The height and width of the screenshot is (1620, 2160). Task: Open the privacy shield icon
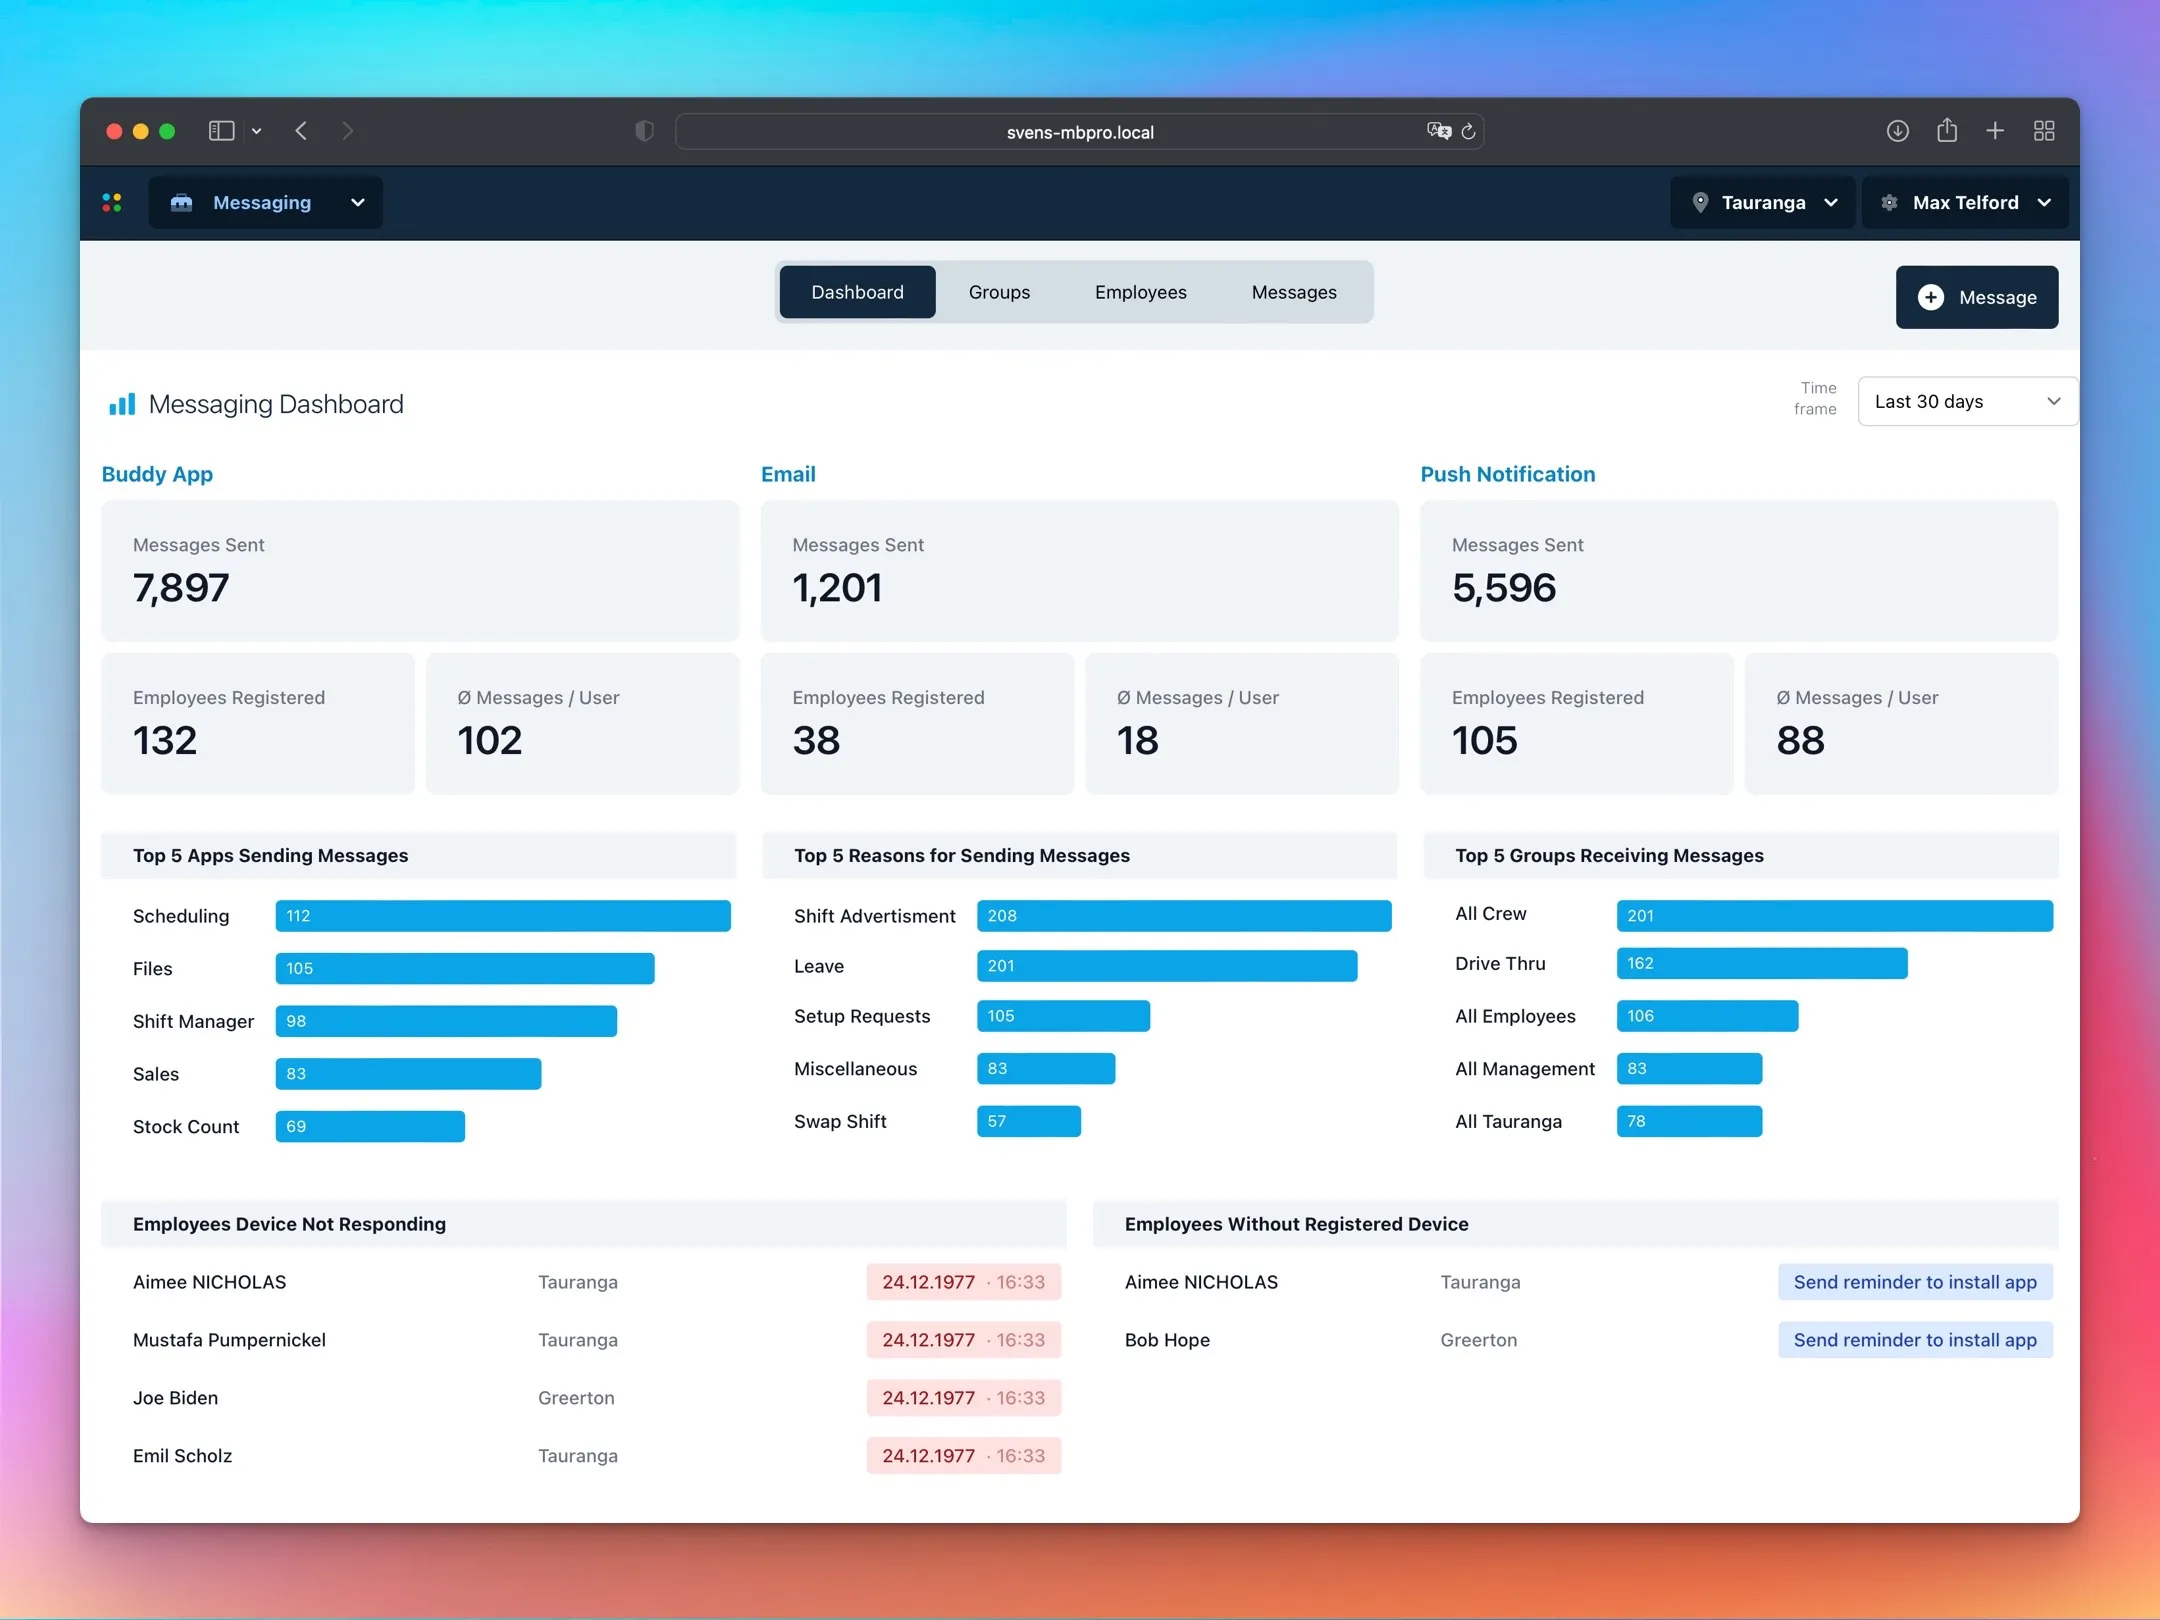(644, 131)
